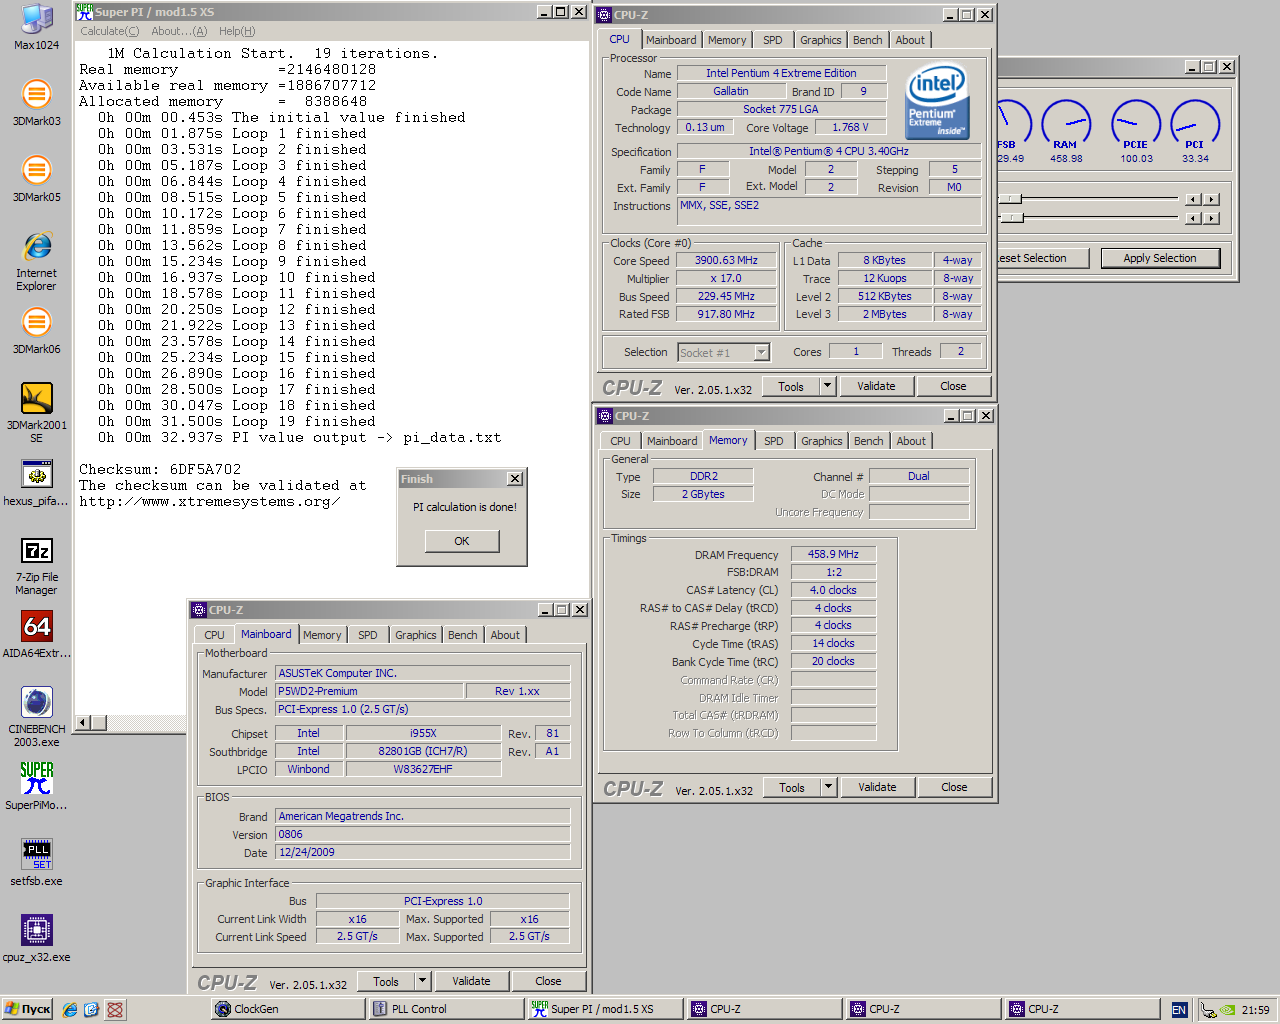Click Close in the CPU tab window
Screen dimensions: 1280x1024
click(x=954, y=386)
